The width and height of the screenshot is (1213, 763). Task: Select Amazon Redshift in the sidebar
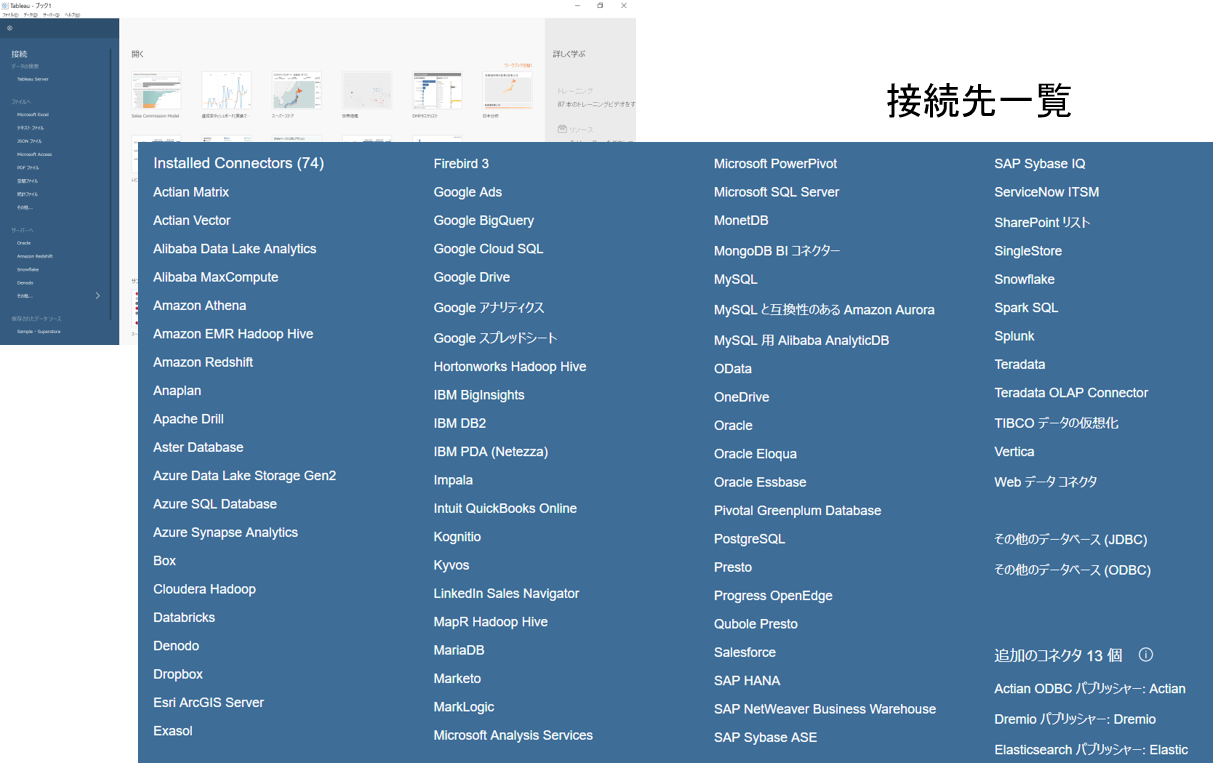(x=35, y=256)
